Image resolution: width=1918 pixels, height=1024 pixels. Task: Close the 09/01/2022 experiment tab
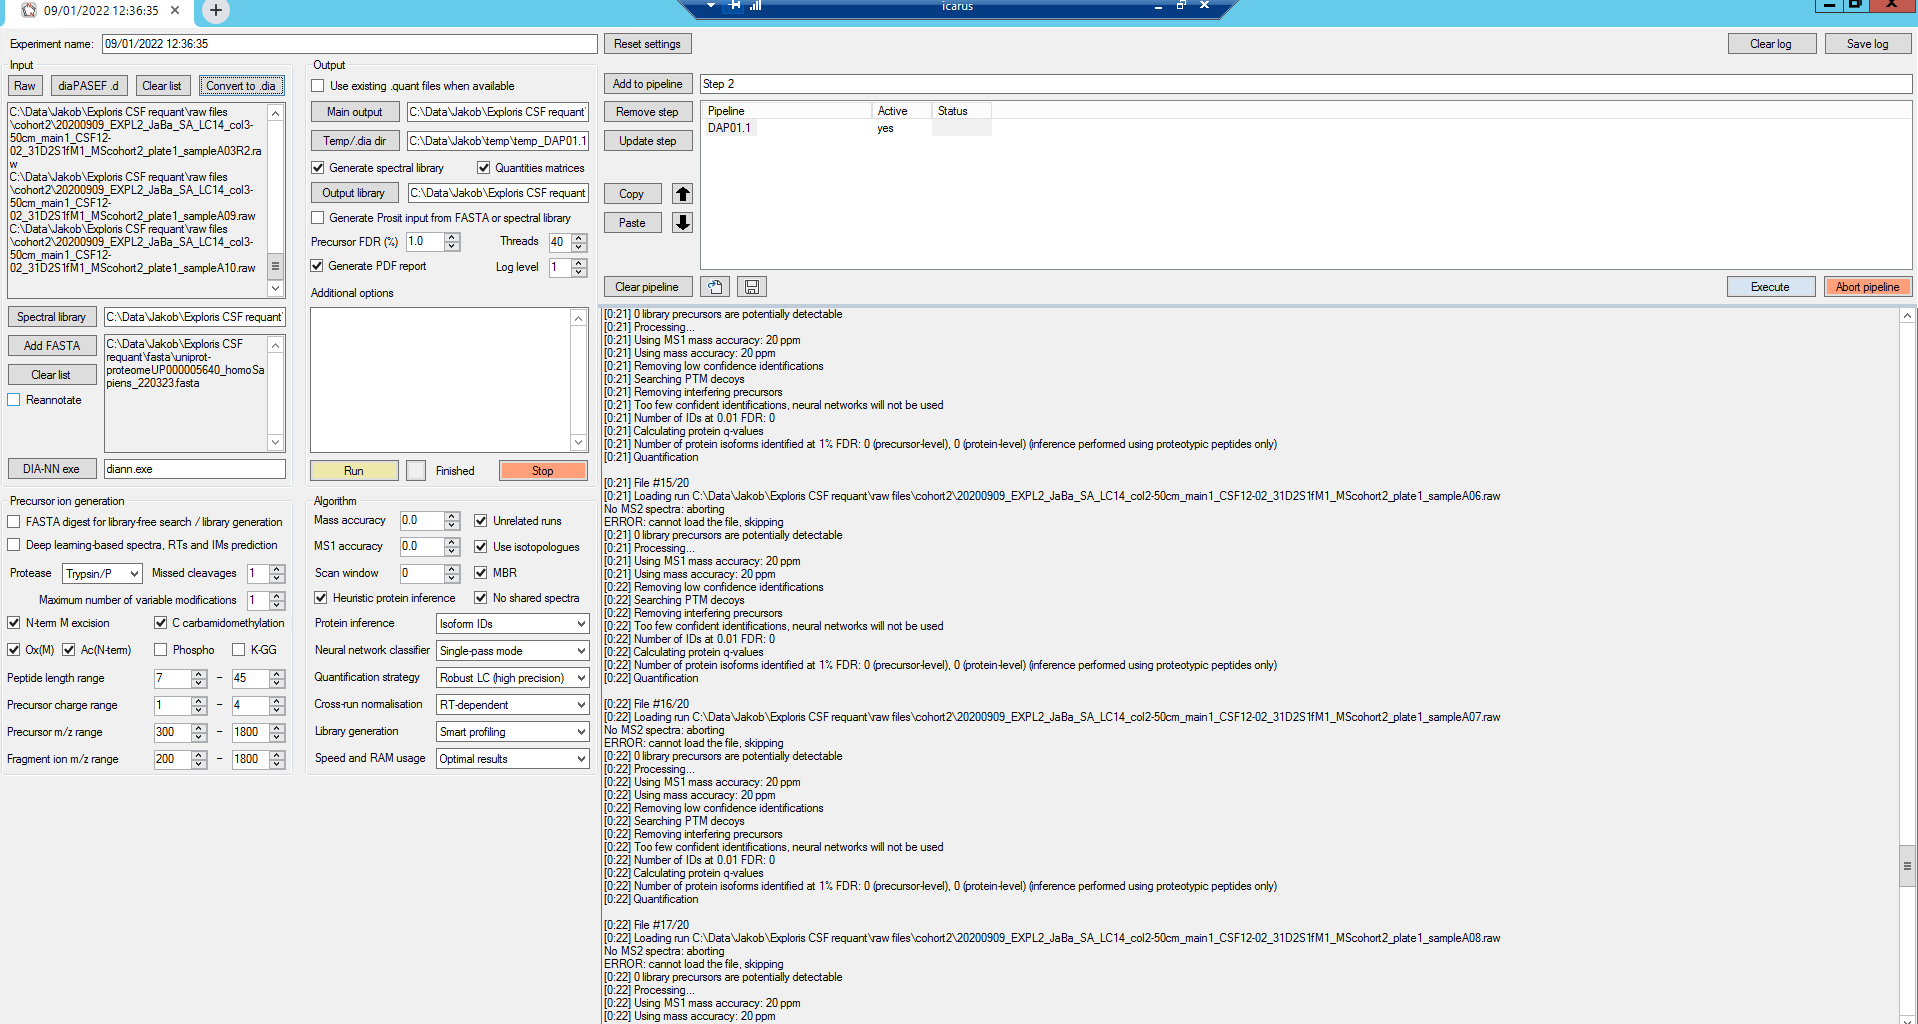(x=174, y=11)
